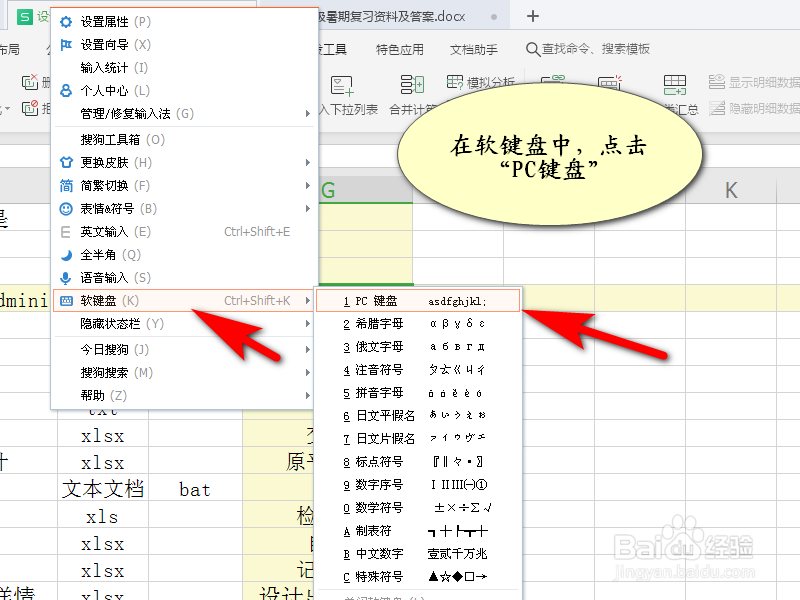Screen dimensions: 800x600
Task: Choose 2 希腊字母 soft keyboard
Action: (x=418, y=324)
